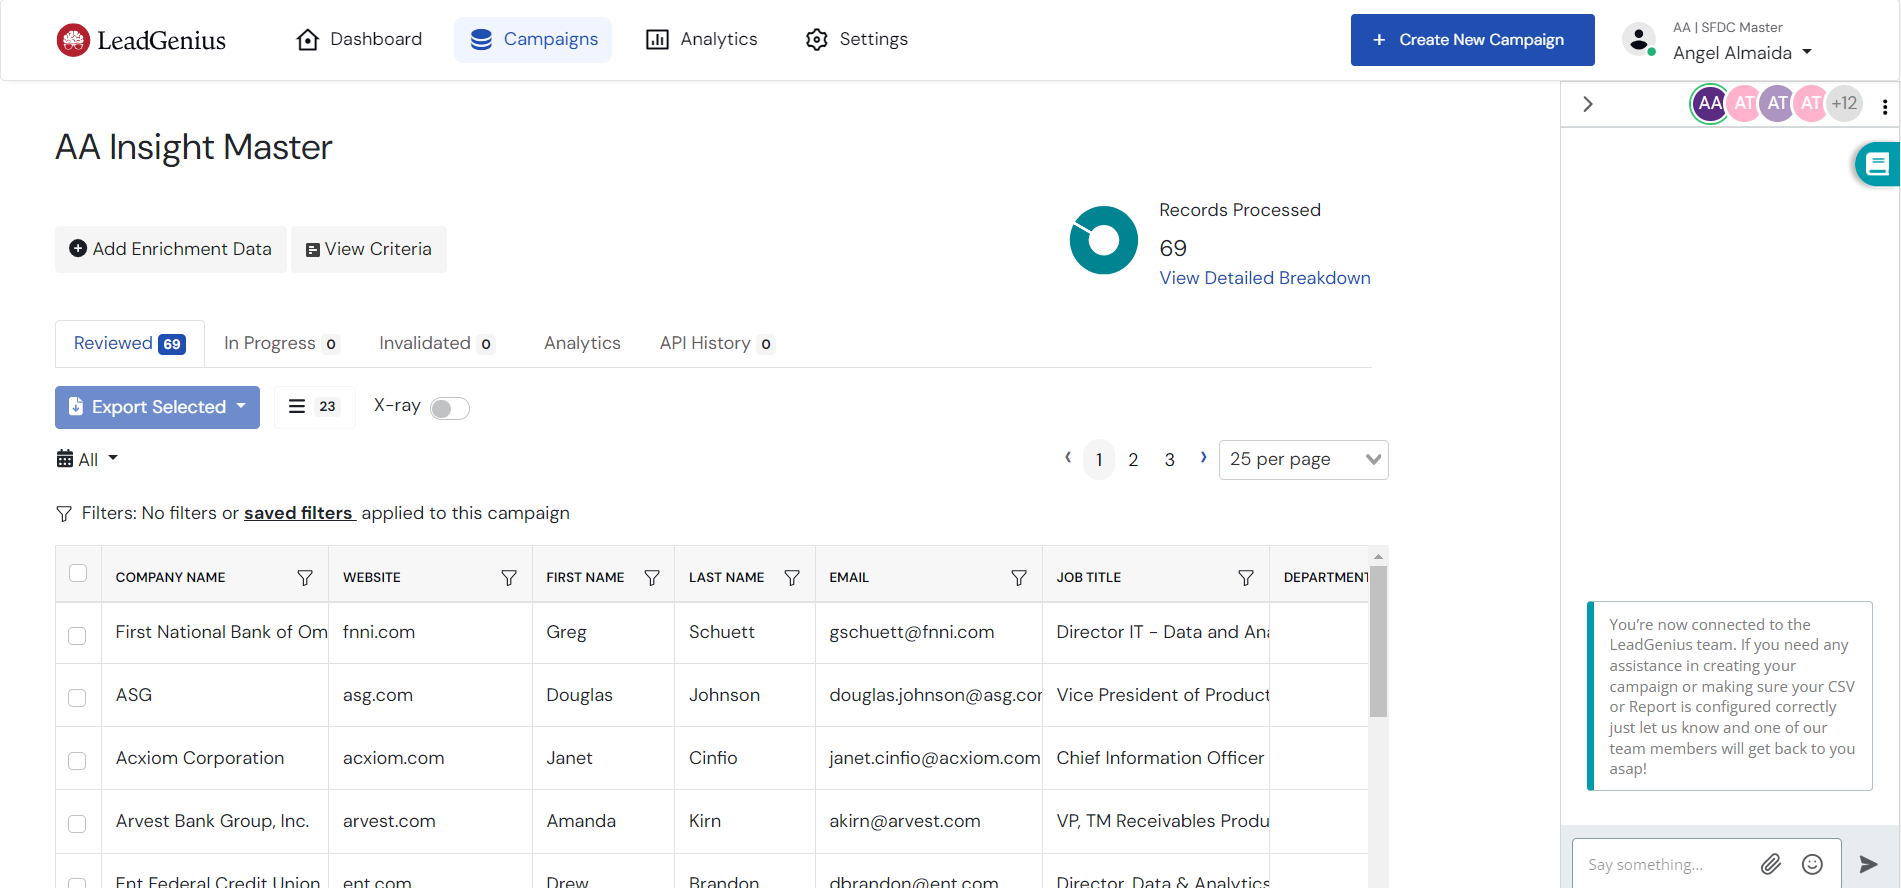Screen dimensions: 1901x888
Task: Click the purple AA participant avatar
Action: coord(1709,103)
